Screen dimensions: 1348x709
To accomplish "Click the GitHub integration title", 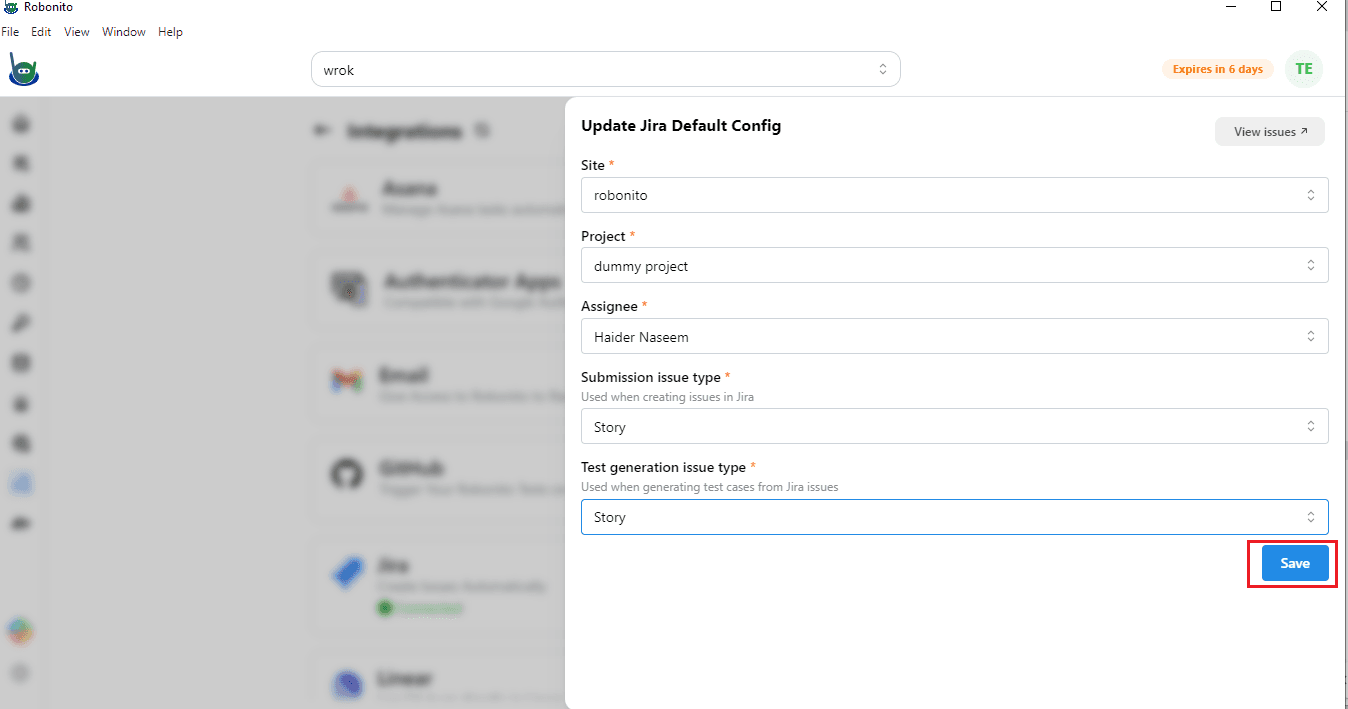I will 412,468.
